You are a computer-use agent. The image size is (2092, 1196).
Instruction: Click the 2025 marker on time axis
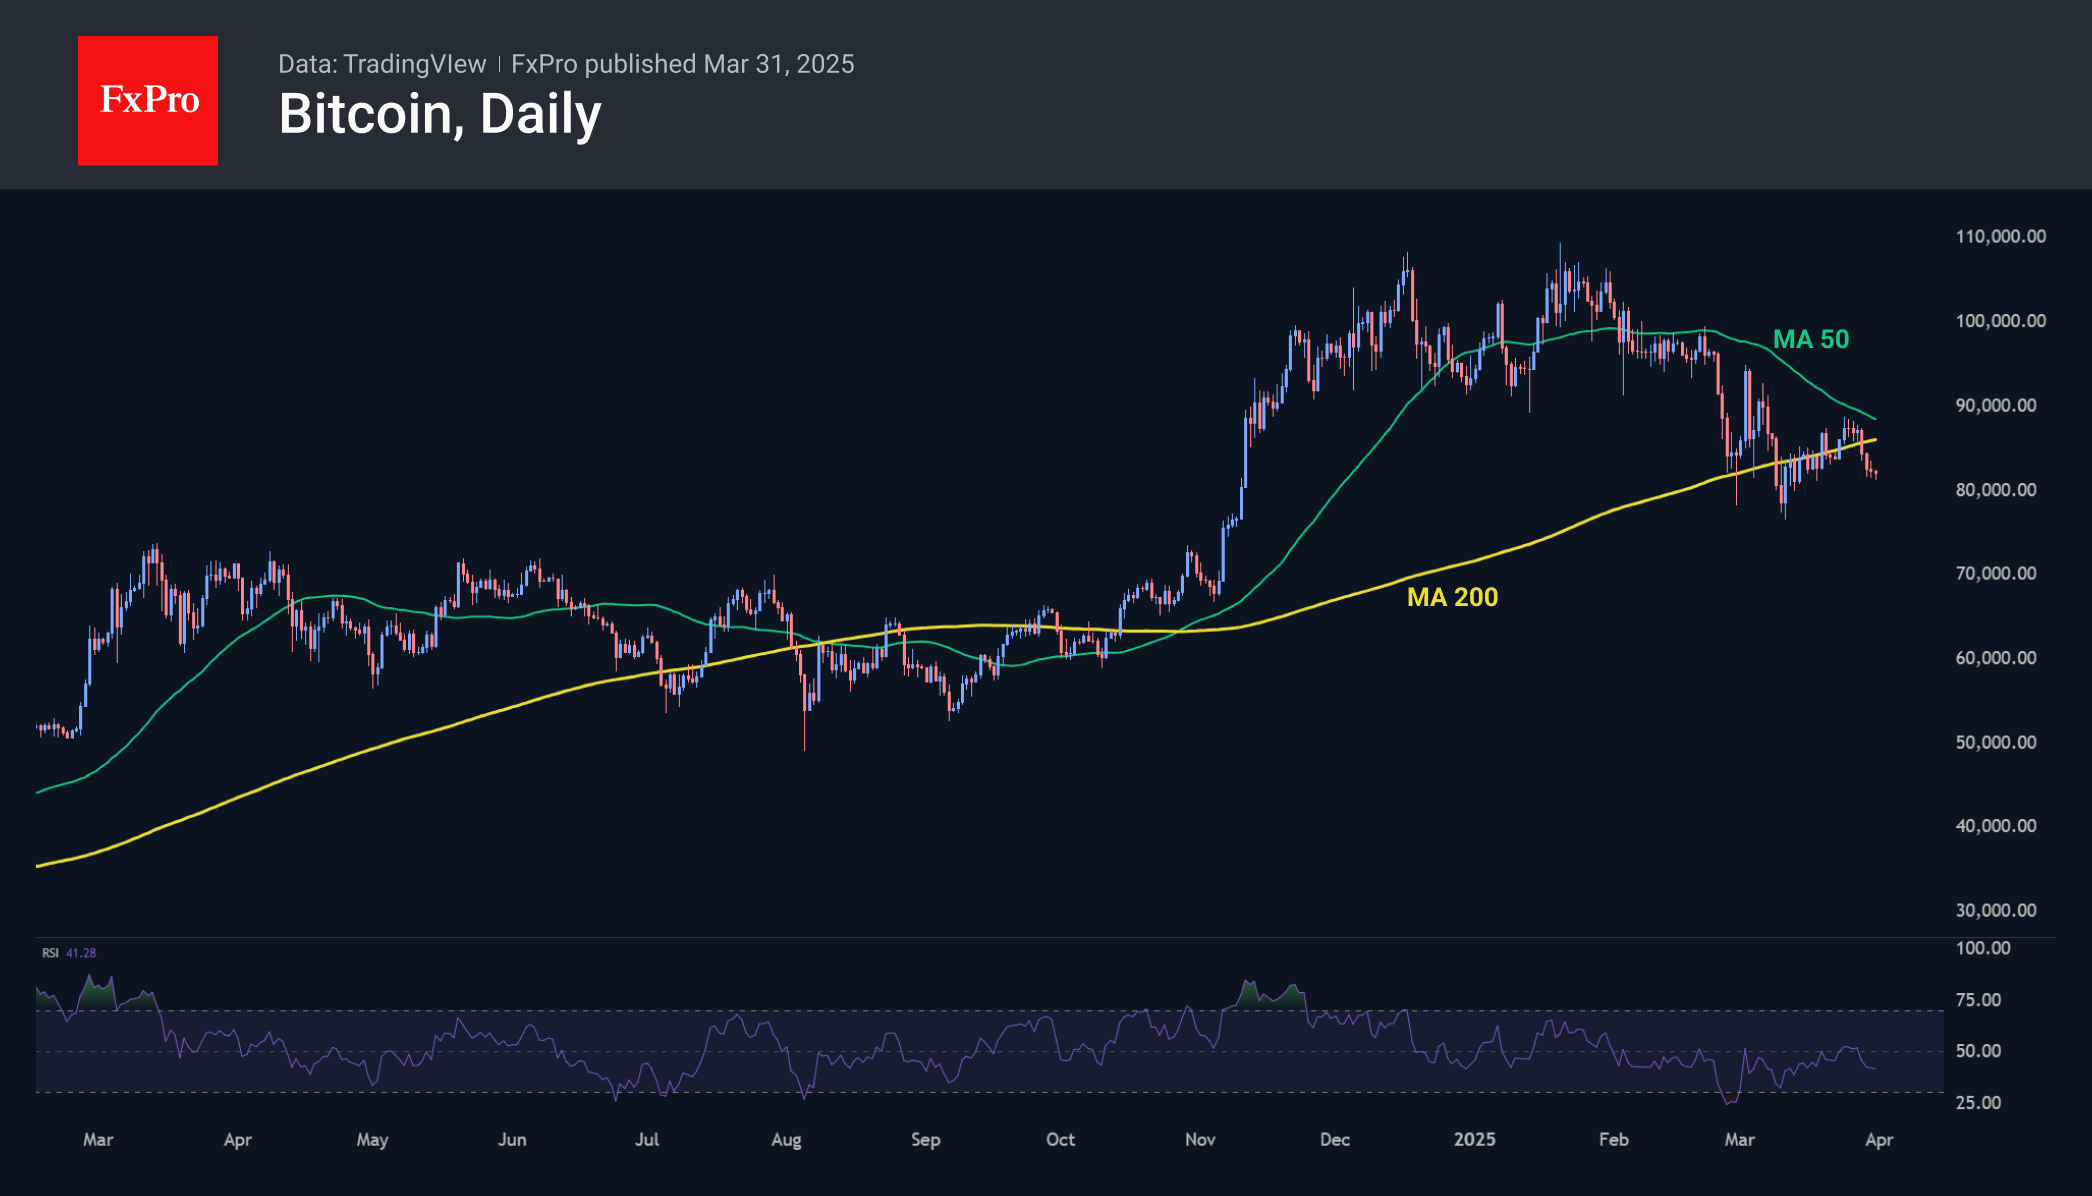(1475, 1140)
